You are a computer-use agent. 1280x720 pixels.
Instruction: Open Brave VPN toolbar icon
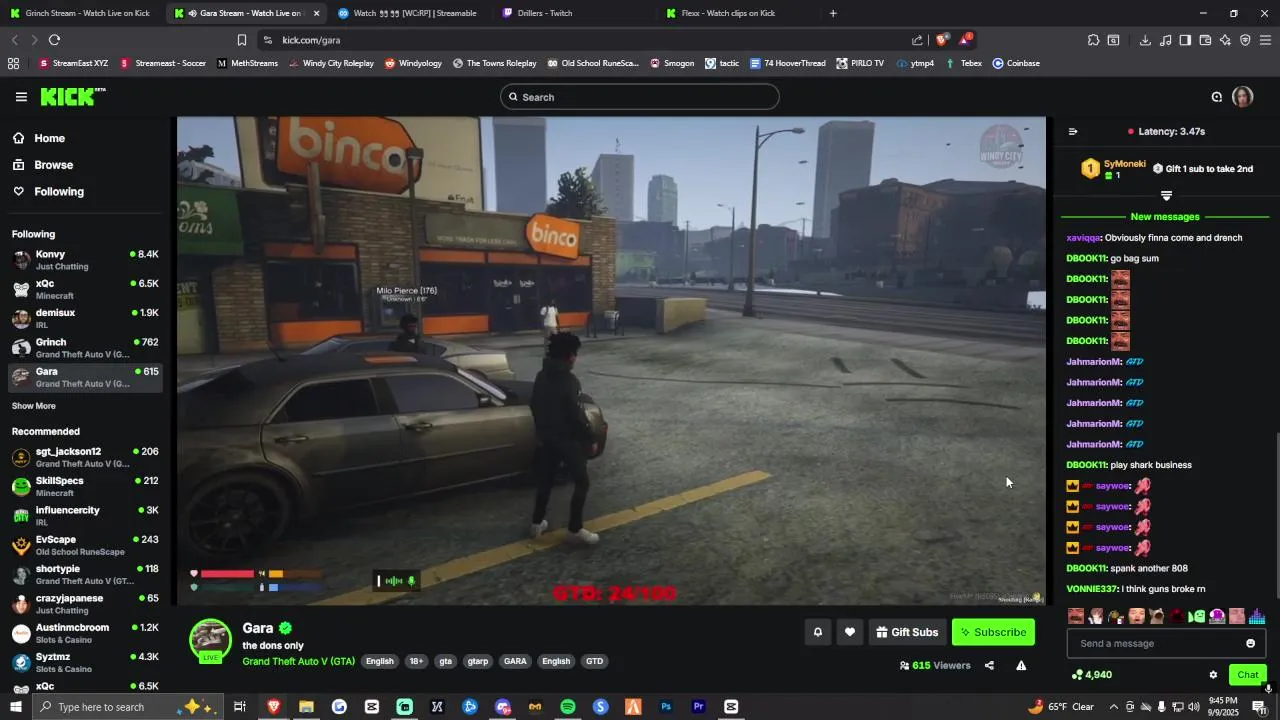click(x=1245, y=40)
